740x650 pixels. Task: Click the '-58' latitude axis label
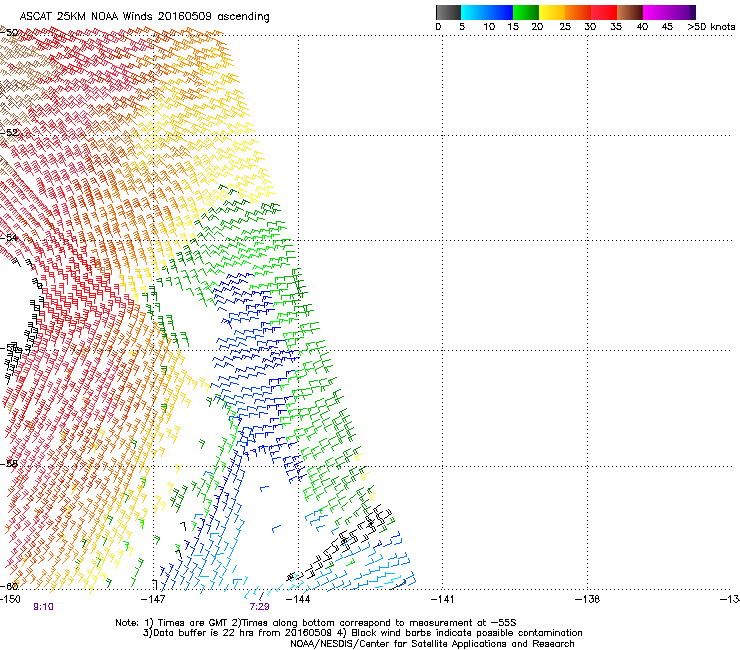click(x=9, y=464)
